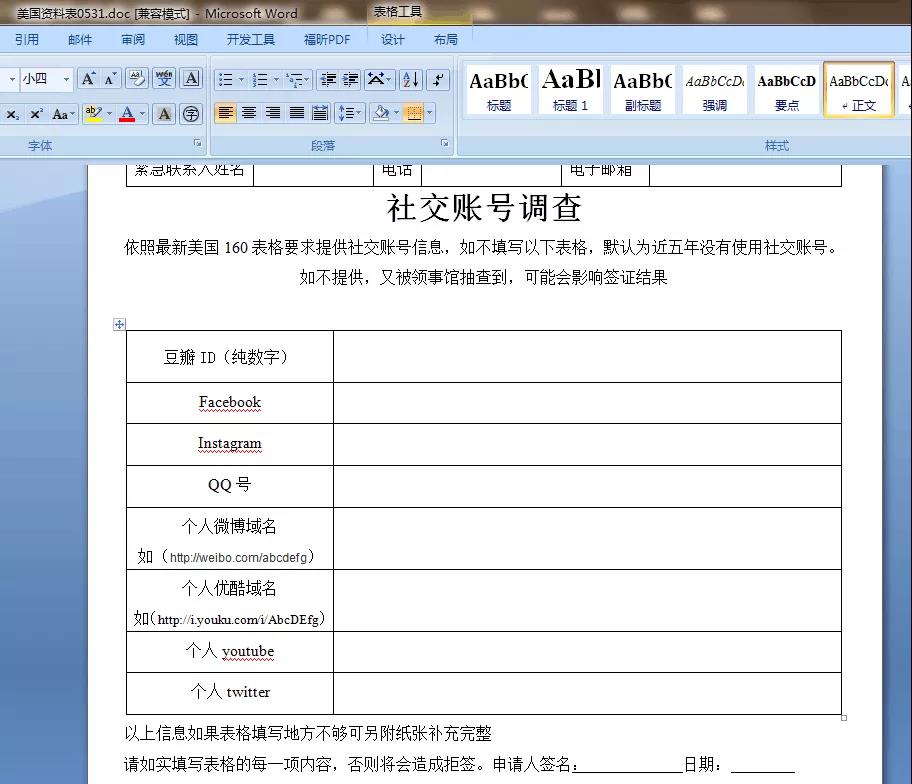
Task: Apply the bullet list
Action: 225,80
